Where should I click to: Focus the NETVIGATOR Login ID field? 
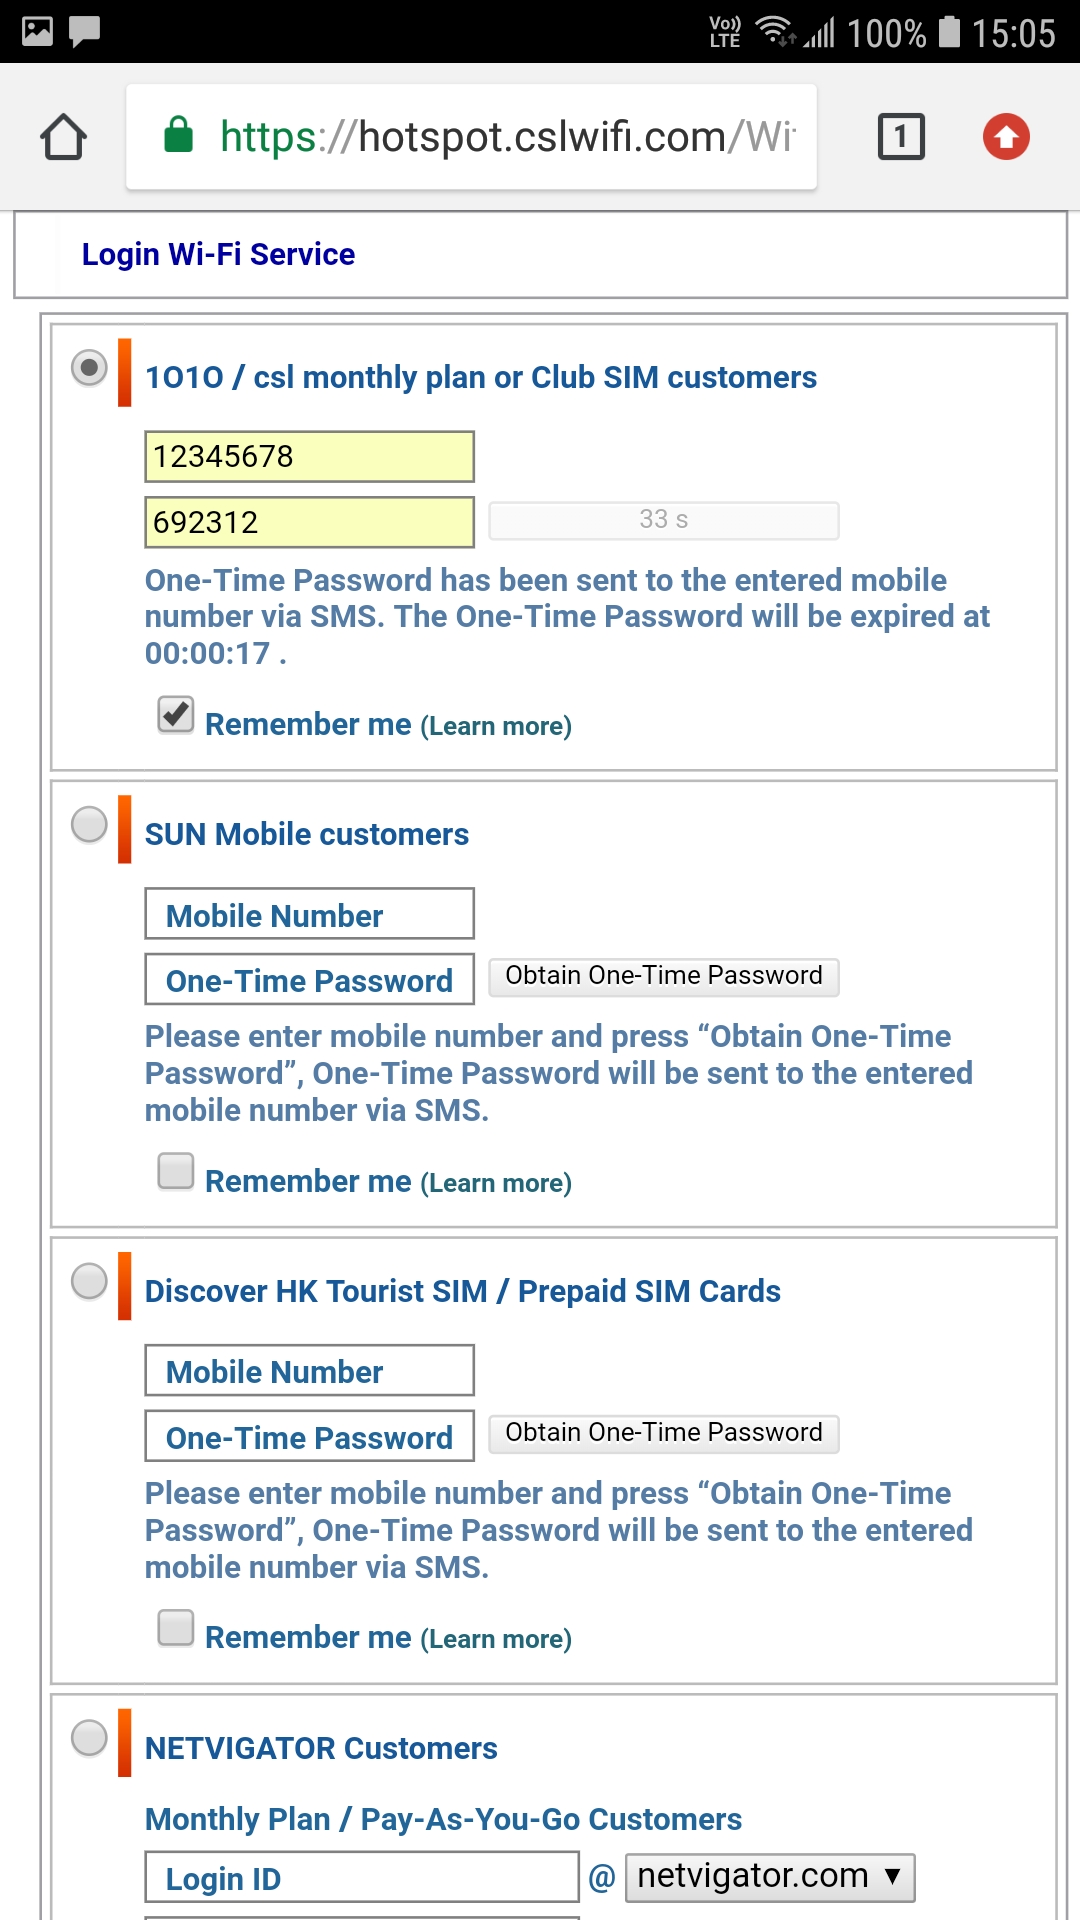click(361, 1877)
